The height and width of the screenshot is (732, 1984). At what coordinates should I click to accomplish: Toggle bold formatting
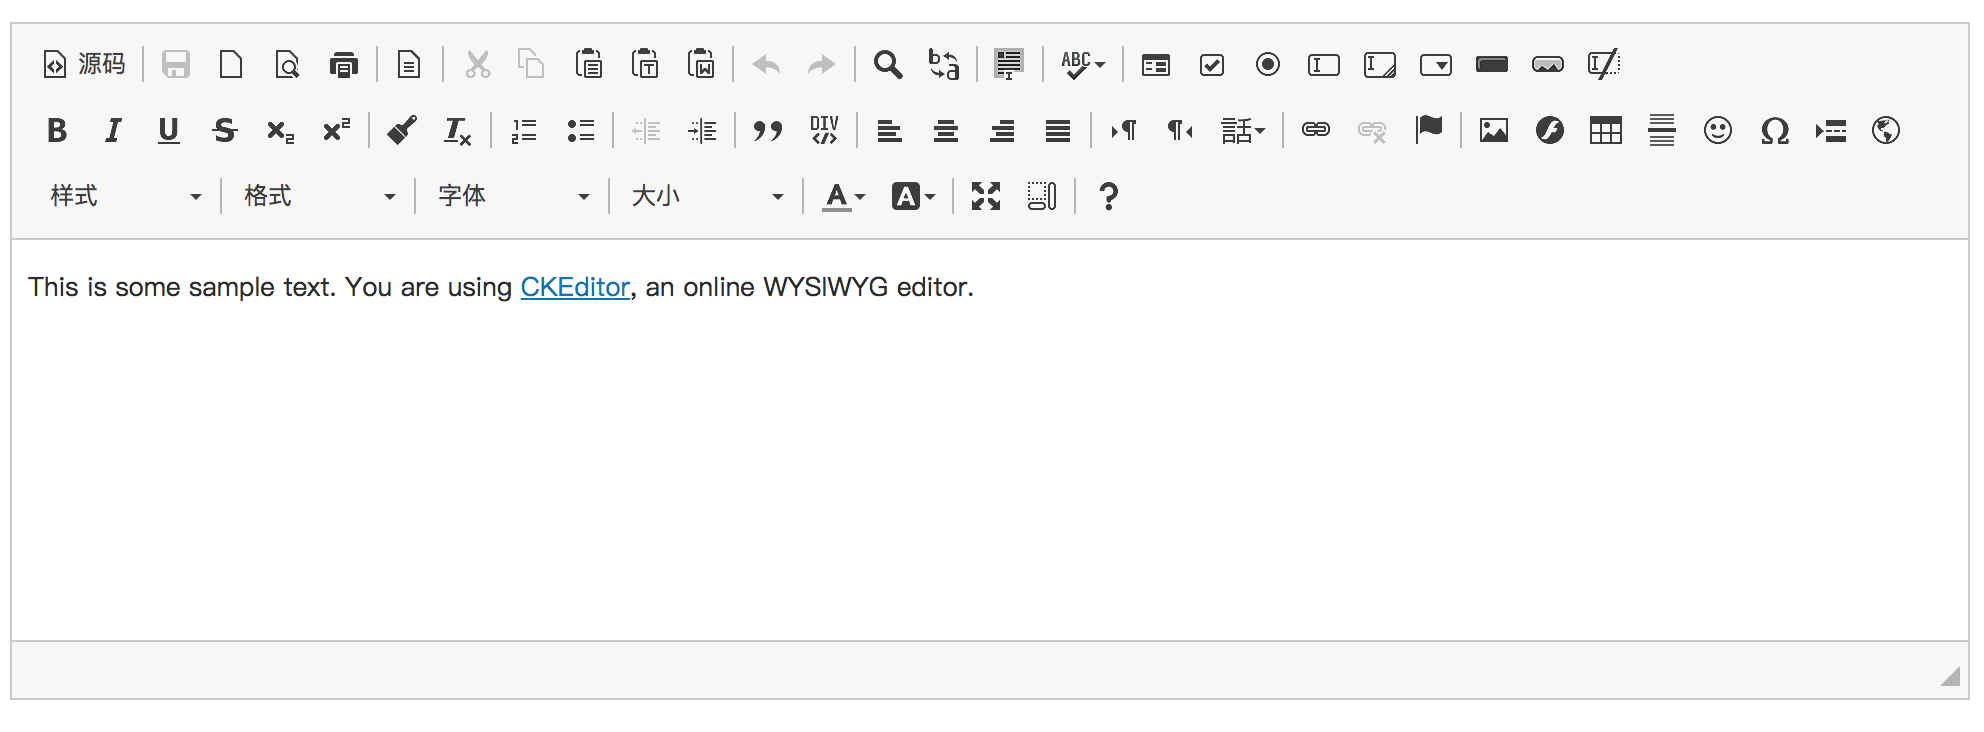(57, 131)
